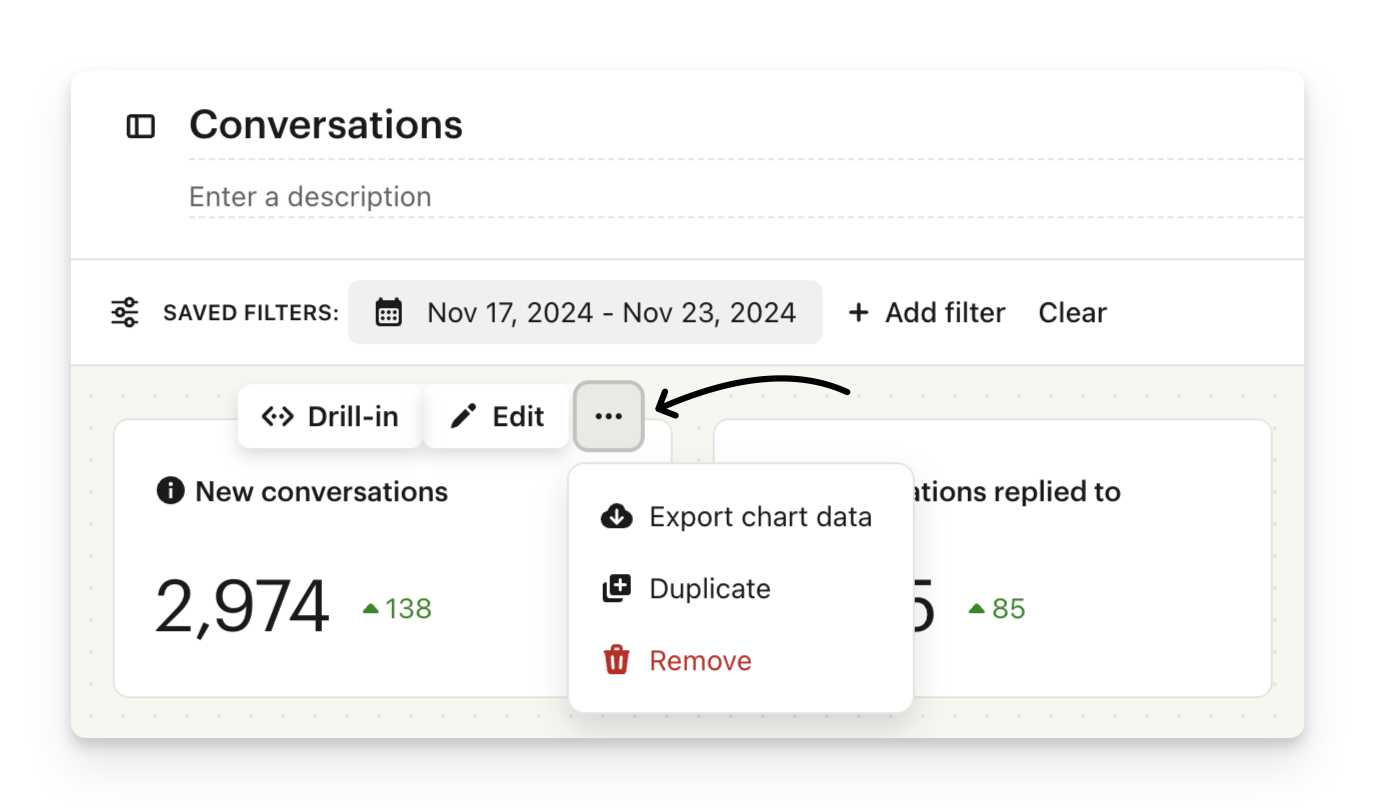1375x809 pixels.
Task: Click the plus icon before Add filter
Action: tap(858, 313)
